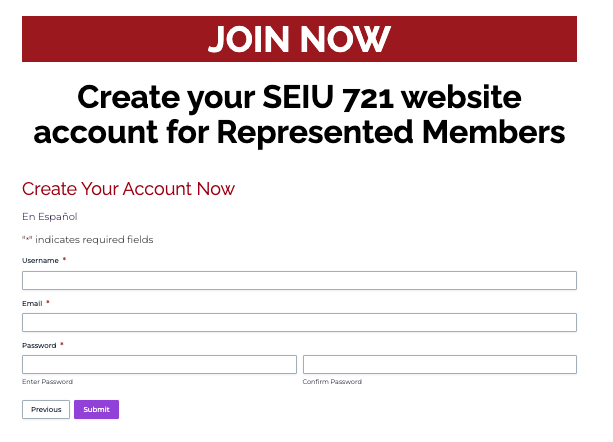Click the Username field label
This screenshot has height=442, width=613.
tap(40, 260)
